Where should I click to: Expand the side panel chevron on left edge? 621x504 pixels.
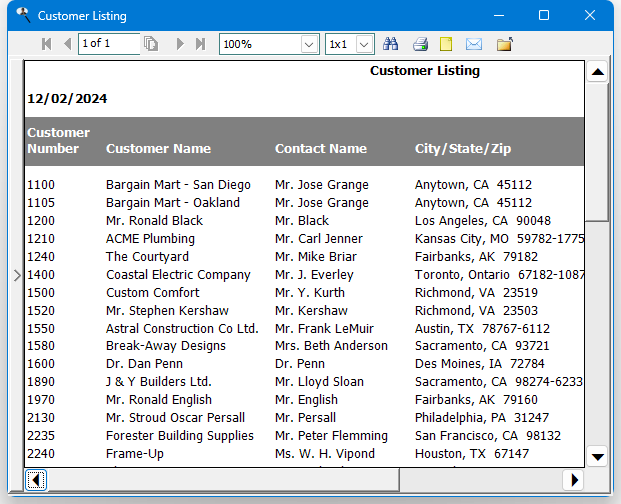pyautogui.click(x=17, y=275)
